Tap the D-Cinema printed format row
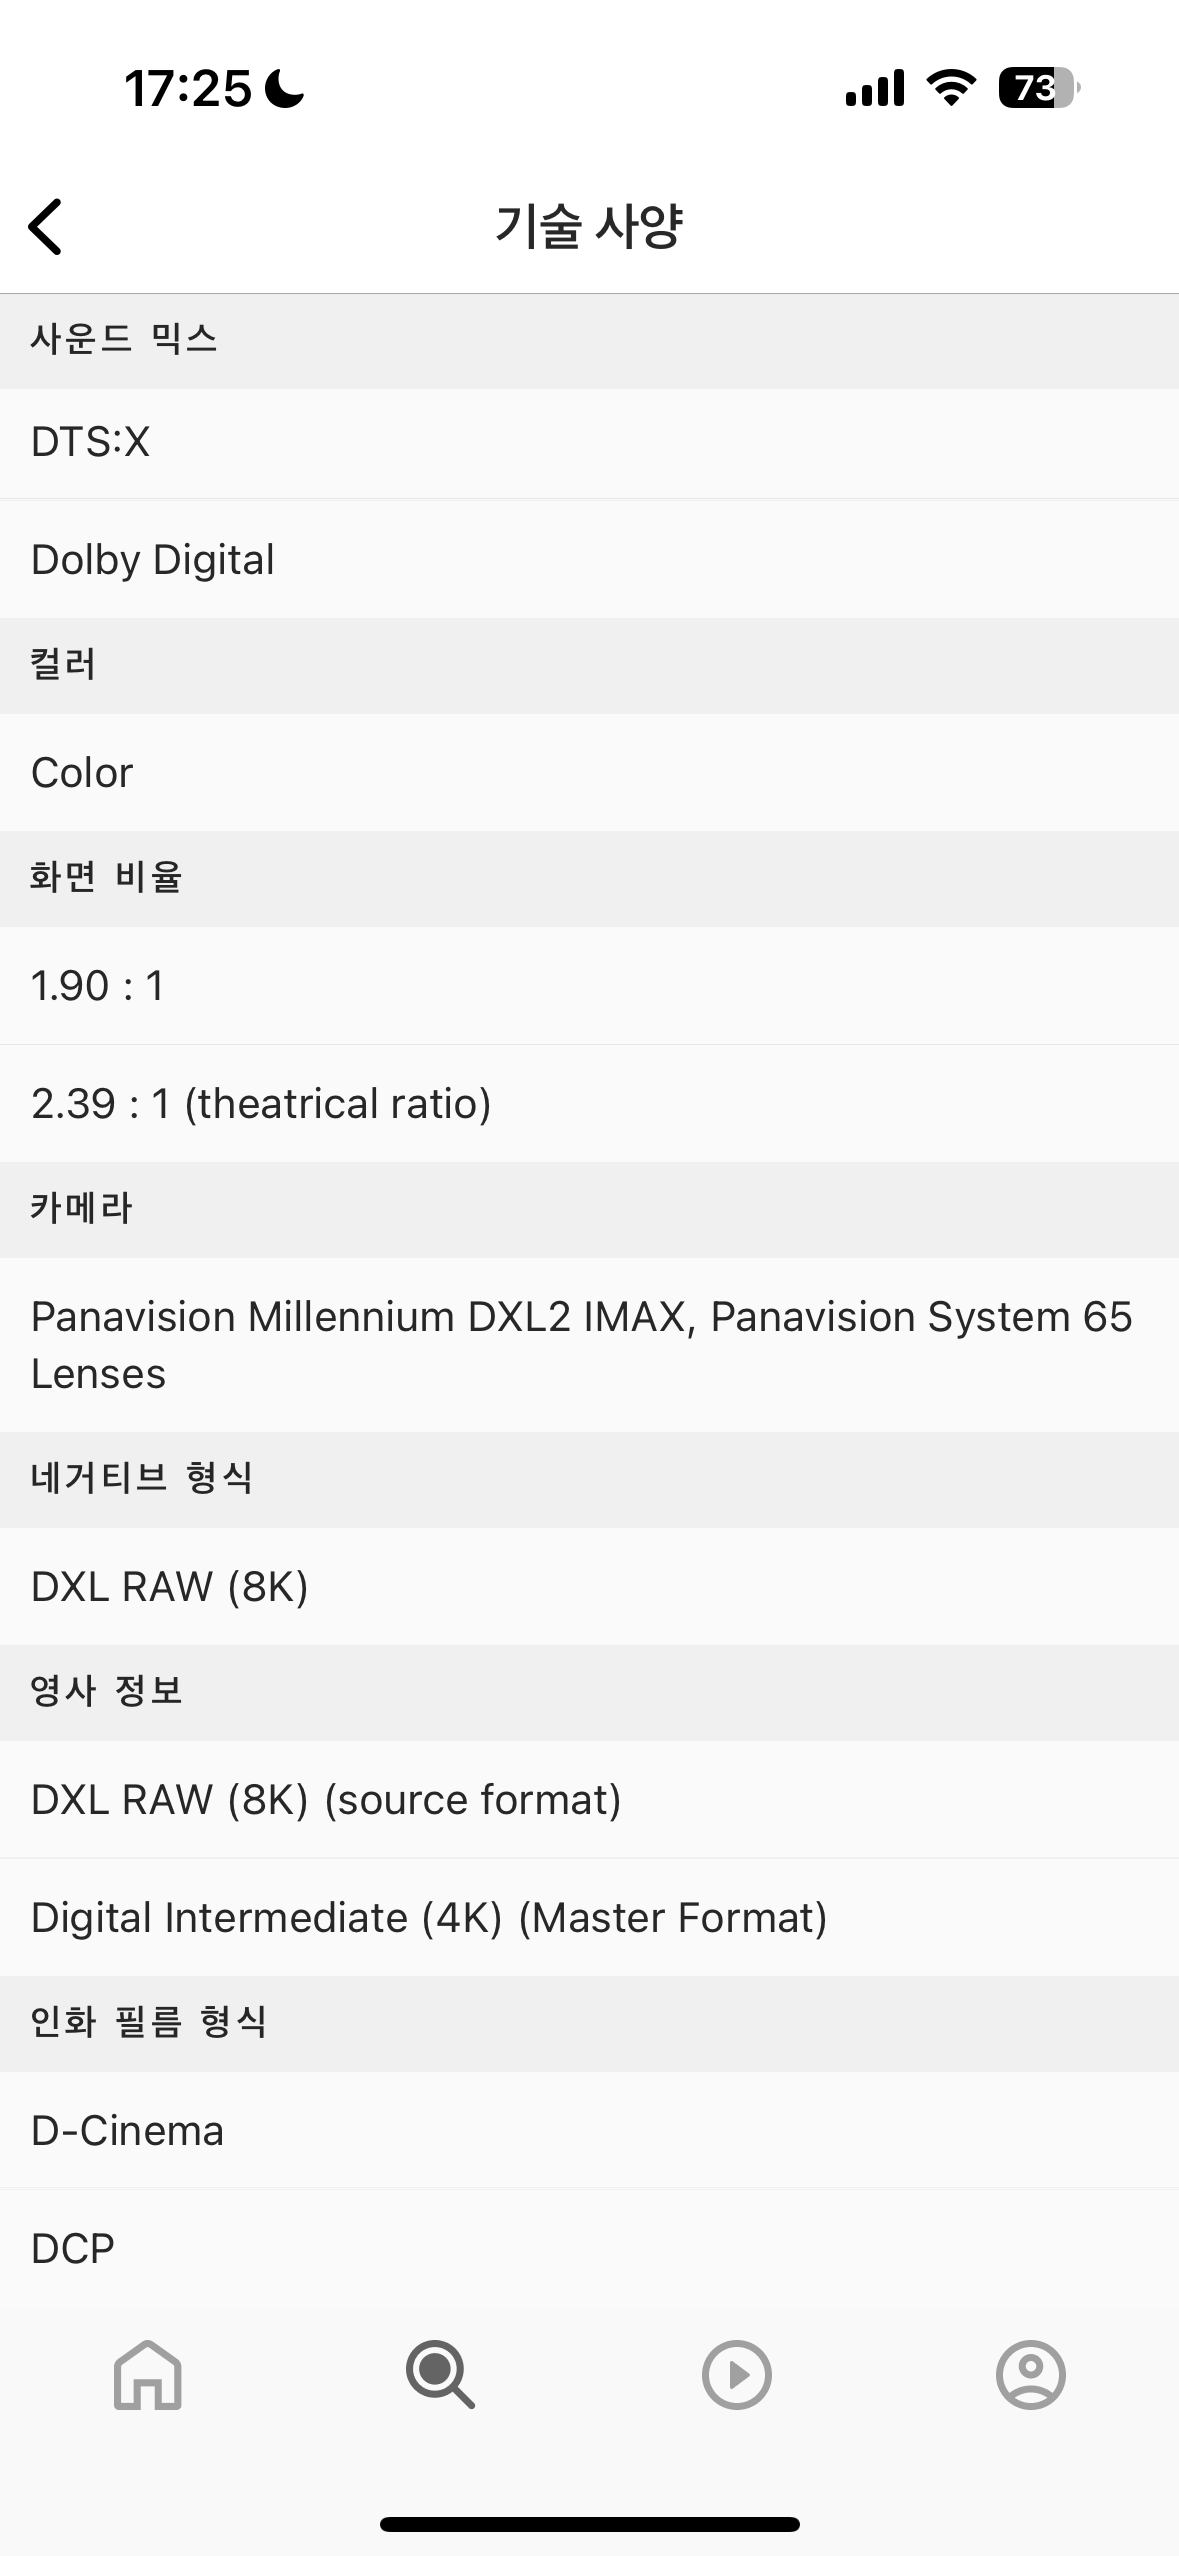The image size is (1179, 2556). [x=589, y=2131]
